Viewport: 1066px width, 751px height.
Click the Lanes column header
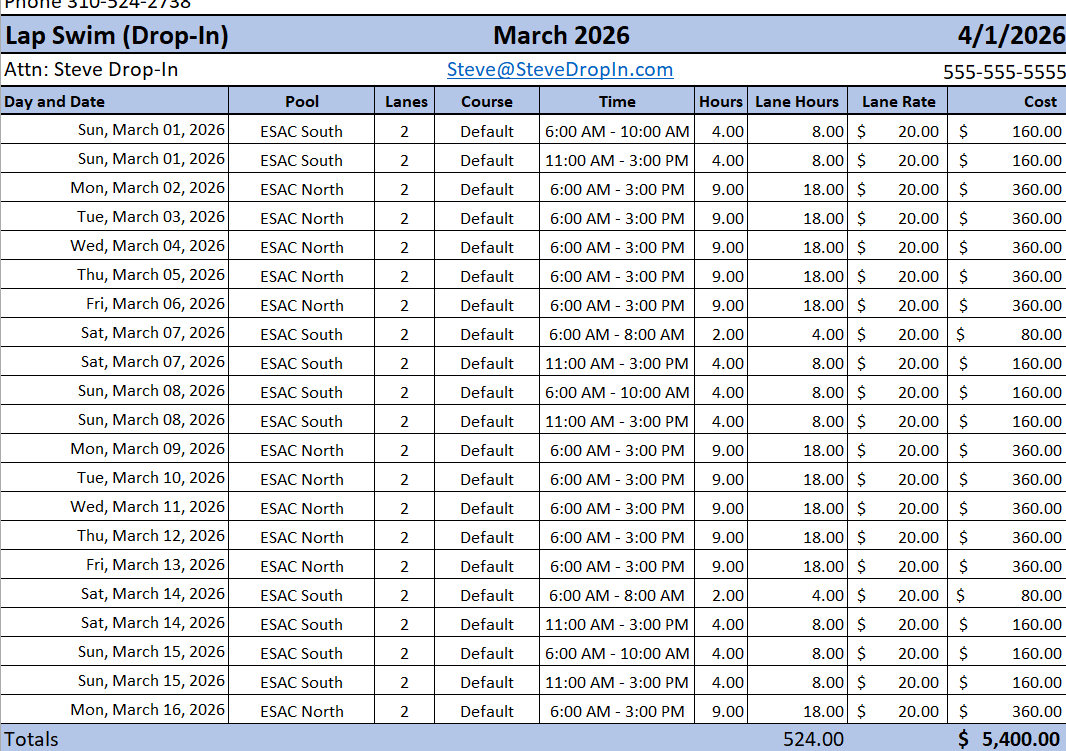(406, 100)
